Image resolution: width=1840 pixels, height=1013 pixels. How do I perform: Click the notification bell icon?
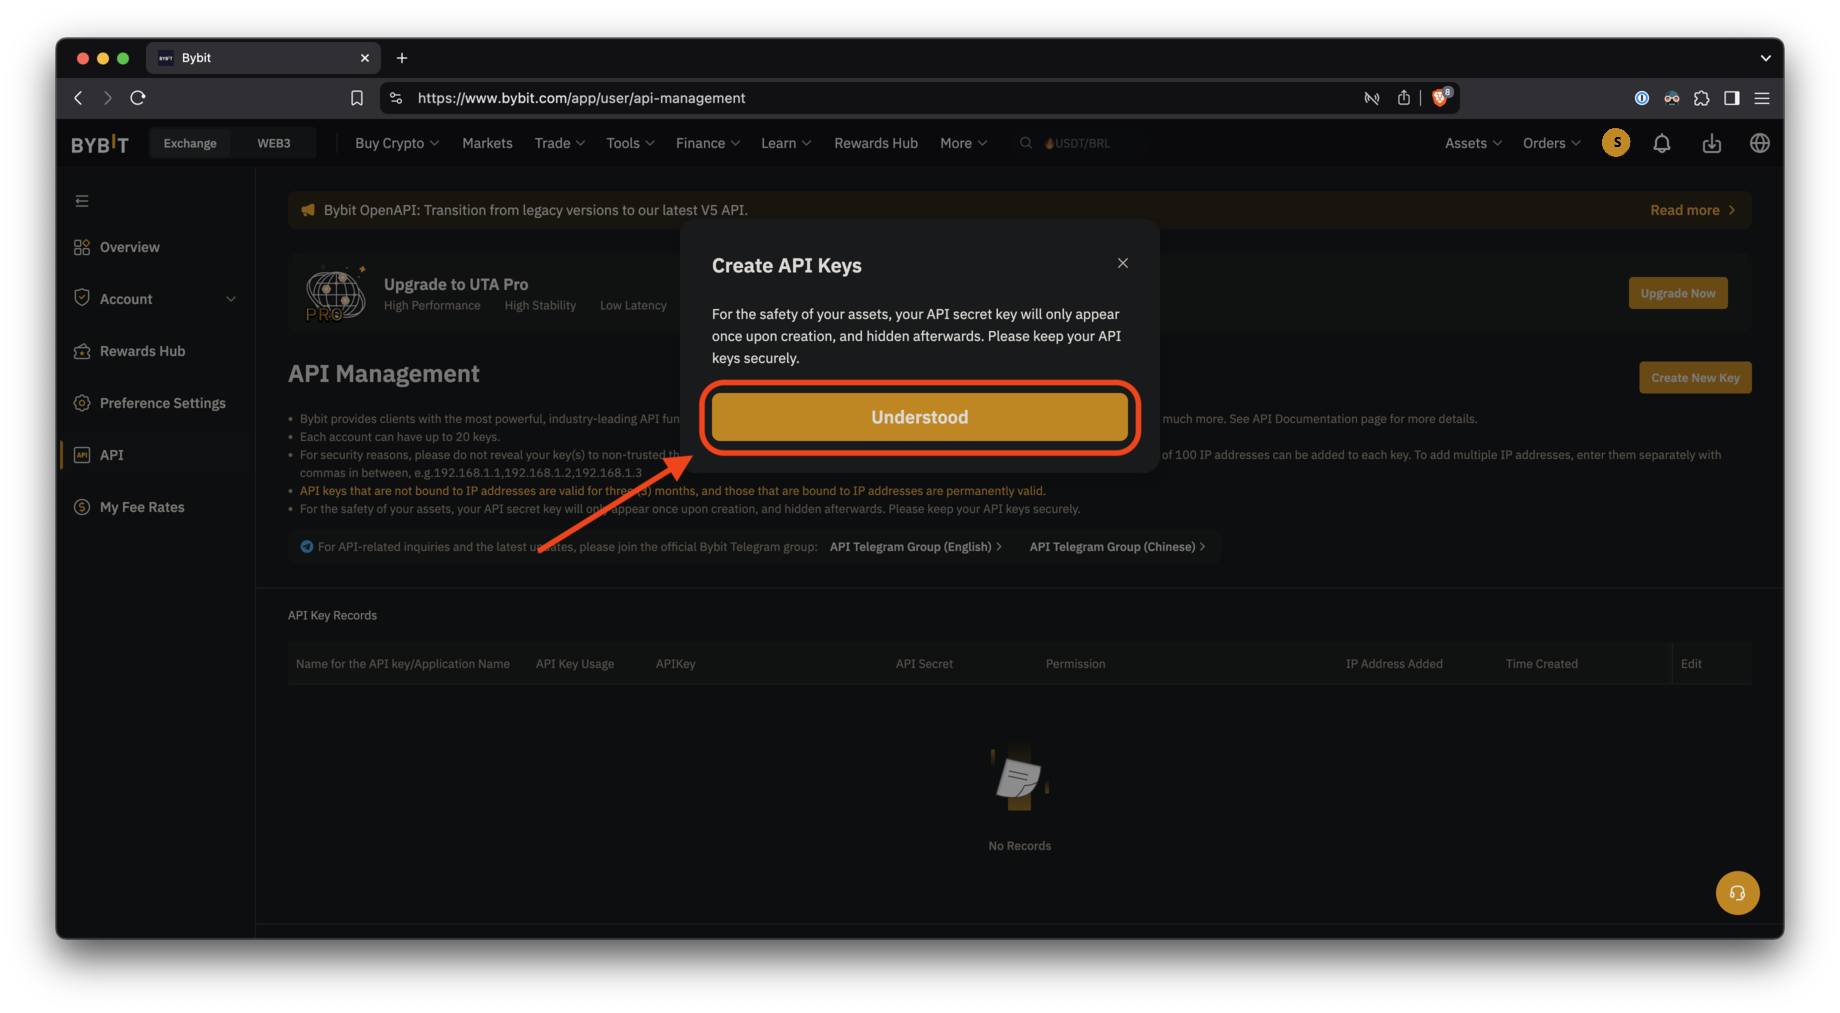tap(1661, 144)
